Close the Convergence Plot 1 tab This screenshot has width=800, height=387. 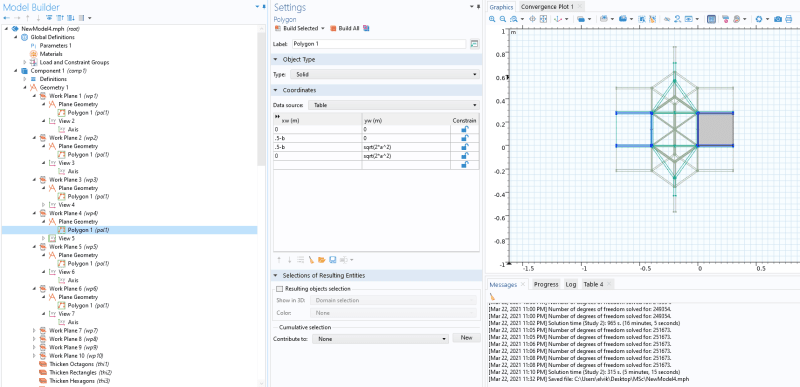(x=579, y=7)
